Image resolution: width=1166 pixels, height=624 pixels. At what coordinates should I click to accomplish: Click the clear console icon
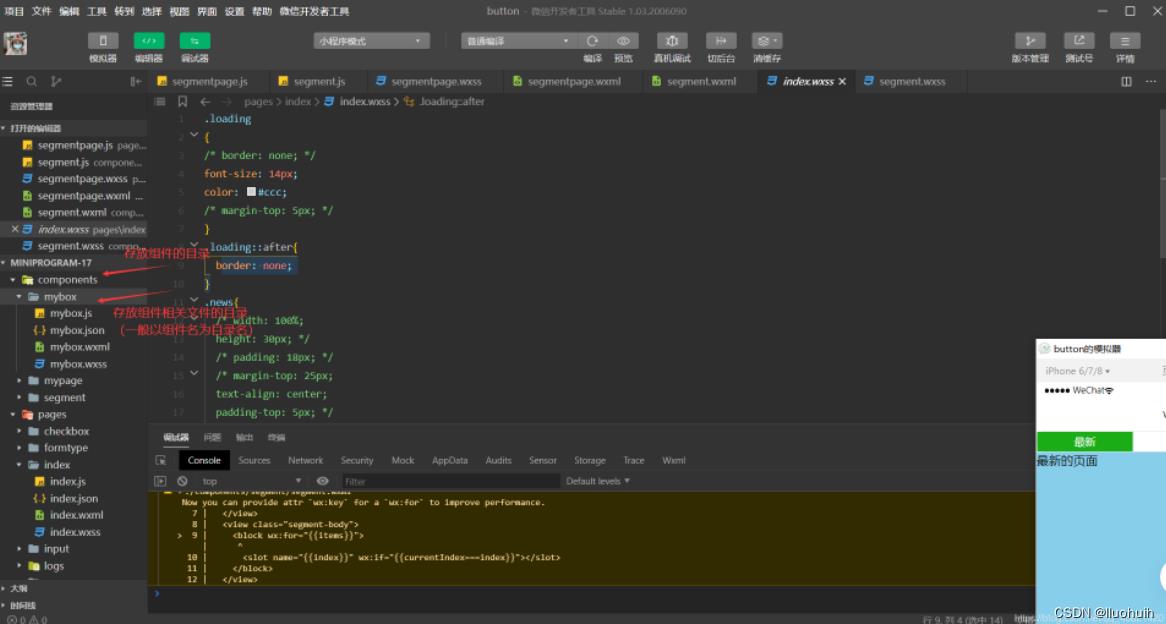click(182, 481)
